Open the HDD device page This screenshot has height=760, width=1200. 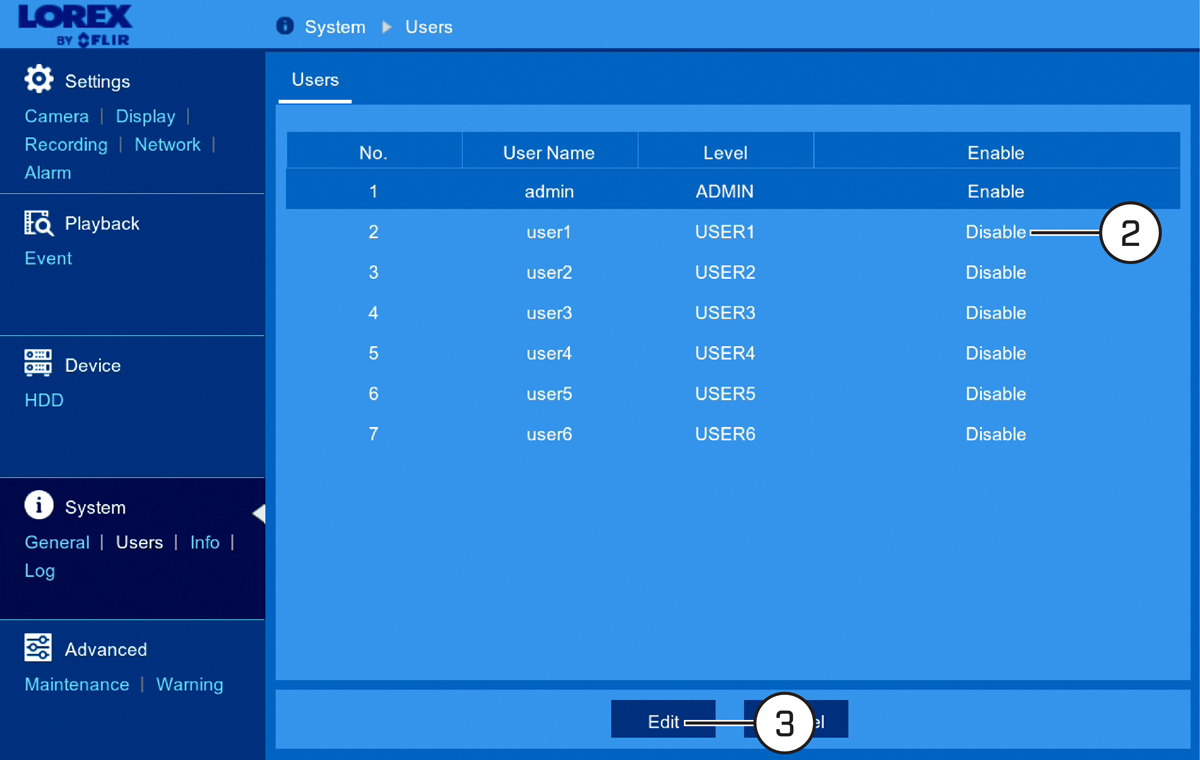pos(44,400)
